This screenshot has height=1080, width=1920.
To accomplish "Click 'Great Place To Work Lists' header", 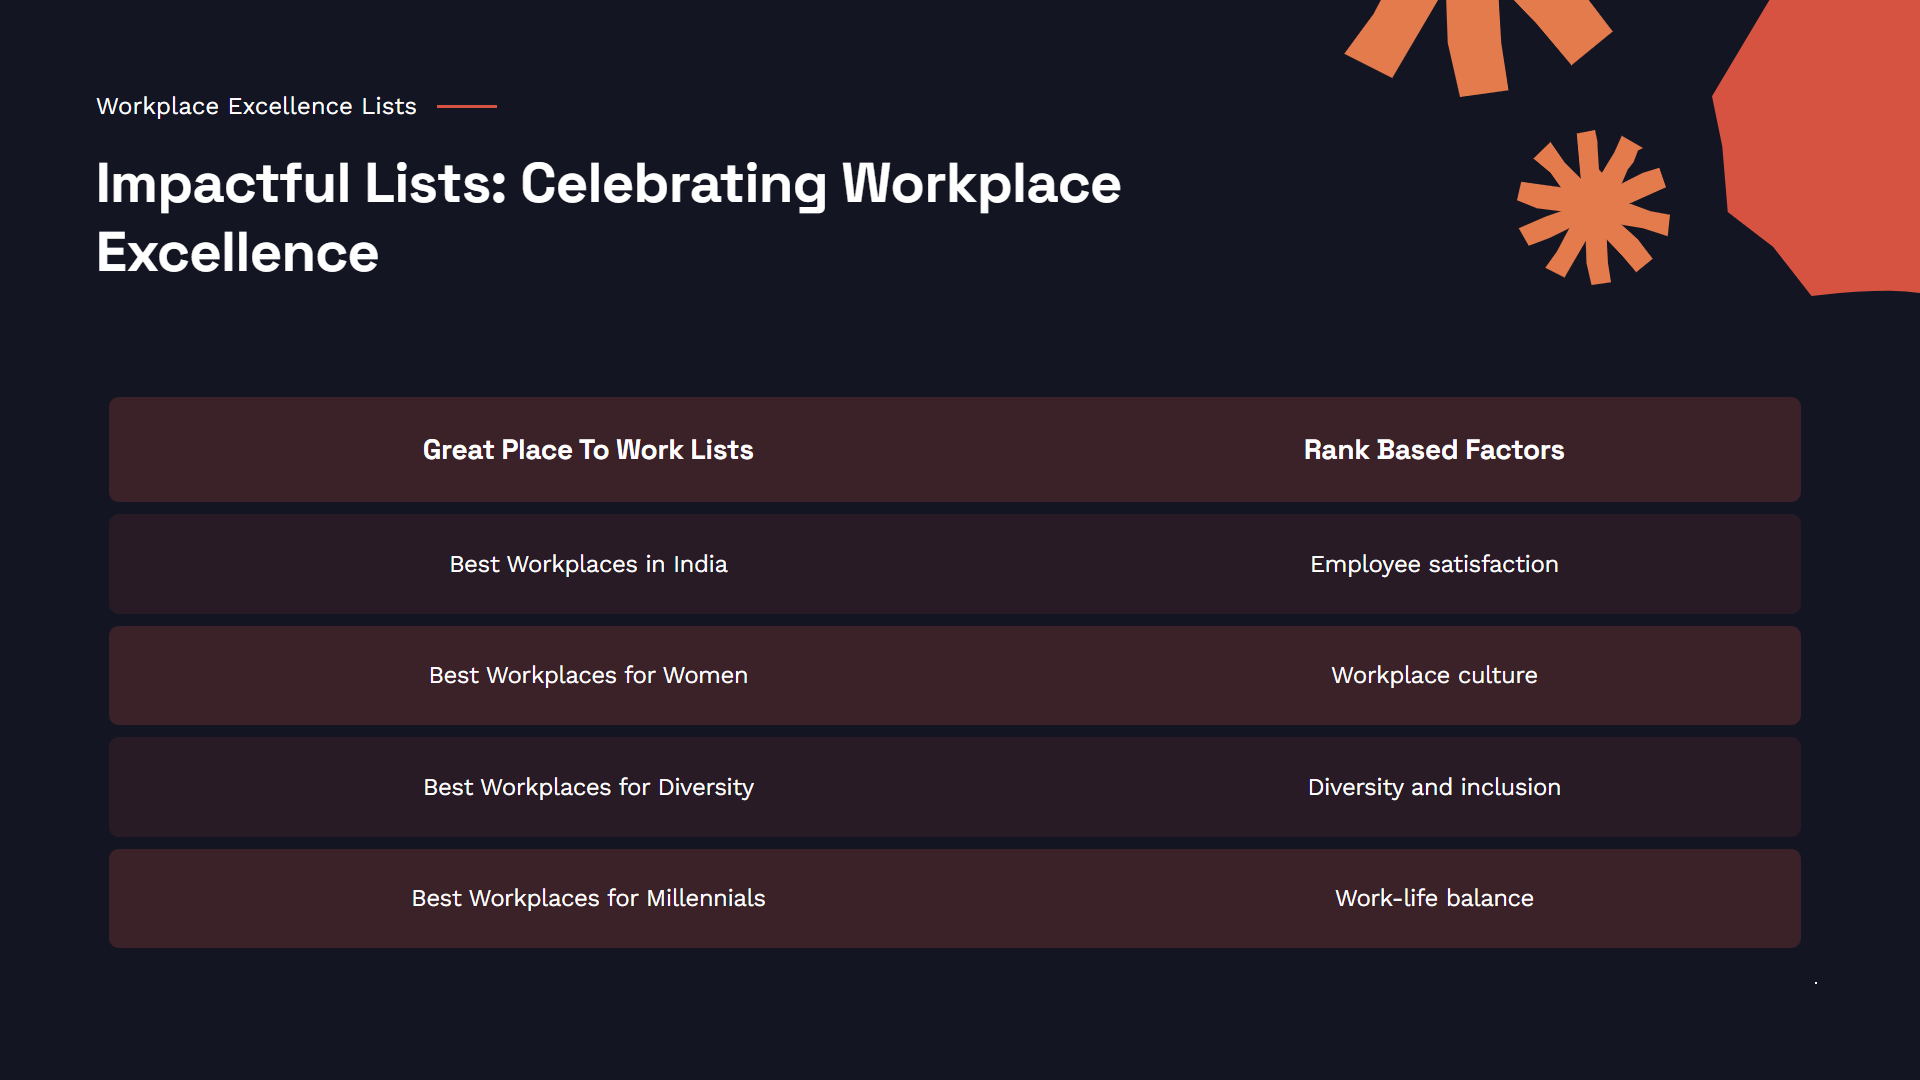I will 588,450.
